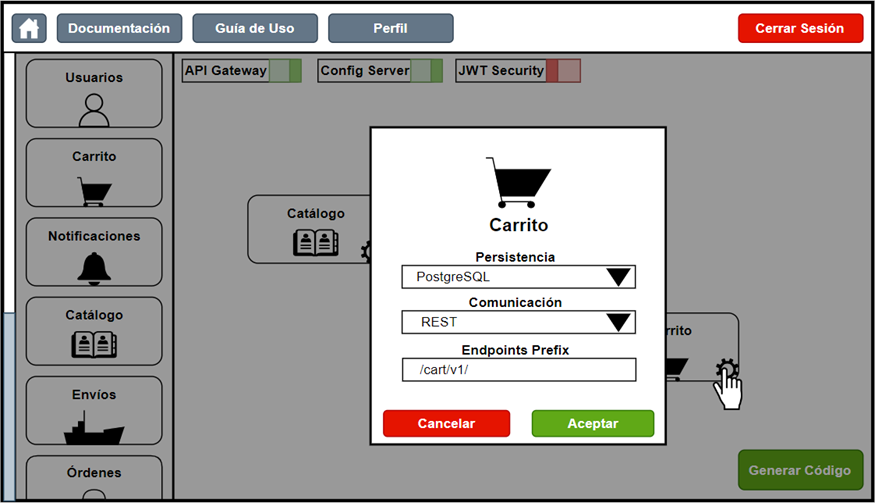
Task: Open the Guía de Uso menu
Action: (255, 28)
